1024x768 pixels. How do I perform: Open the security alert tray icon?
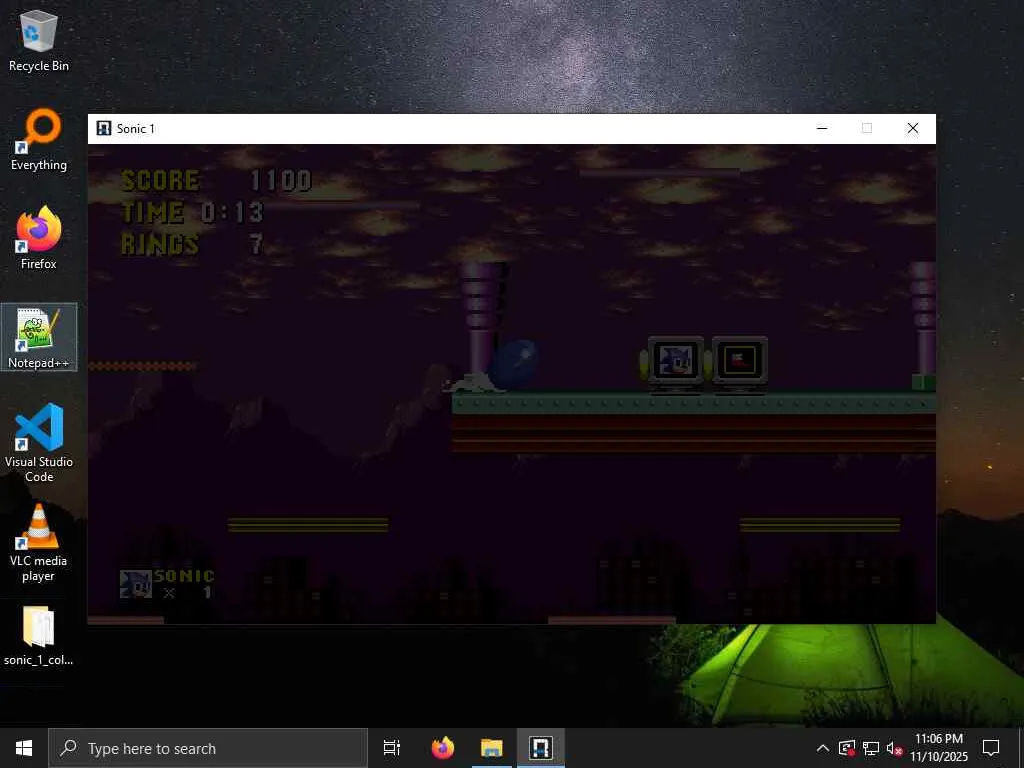(847, 748)
